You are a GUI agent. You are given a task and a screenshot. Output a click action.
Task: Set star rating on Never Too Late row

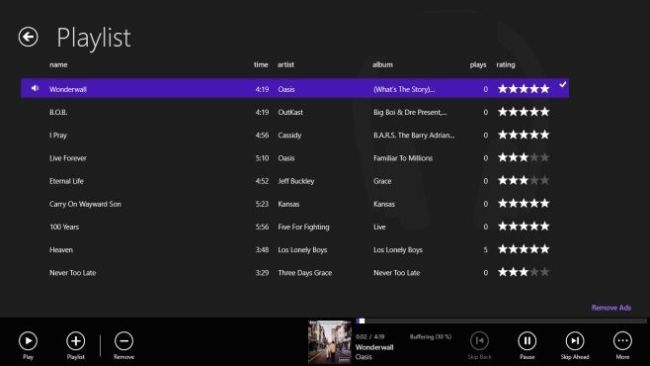coord(524,272)
